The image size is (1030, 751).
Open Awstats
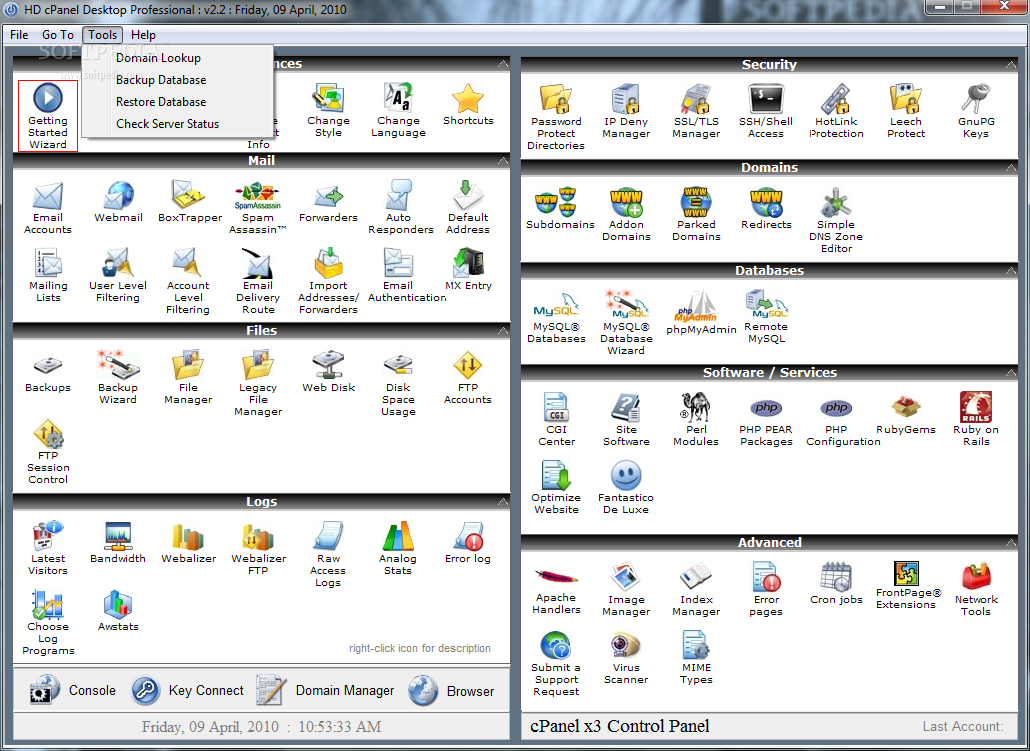click(x=118, y=611)
